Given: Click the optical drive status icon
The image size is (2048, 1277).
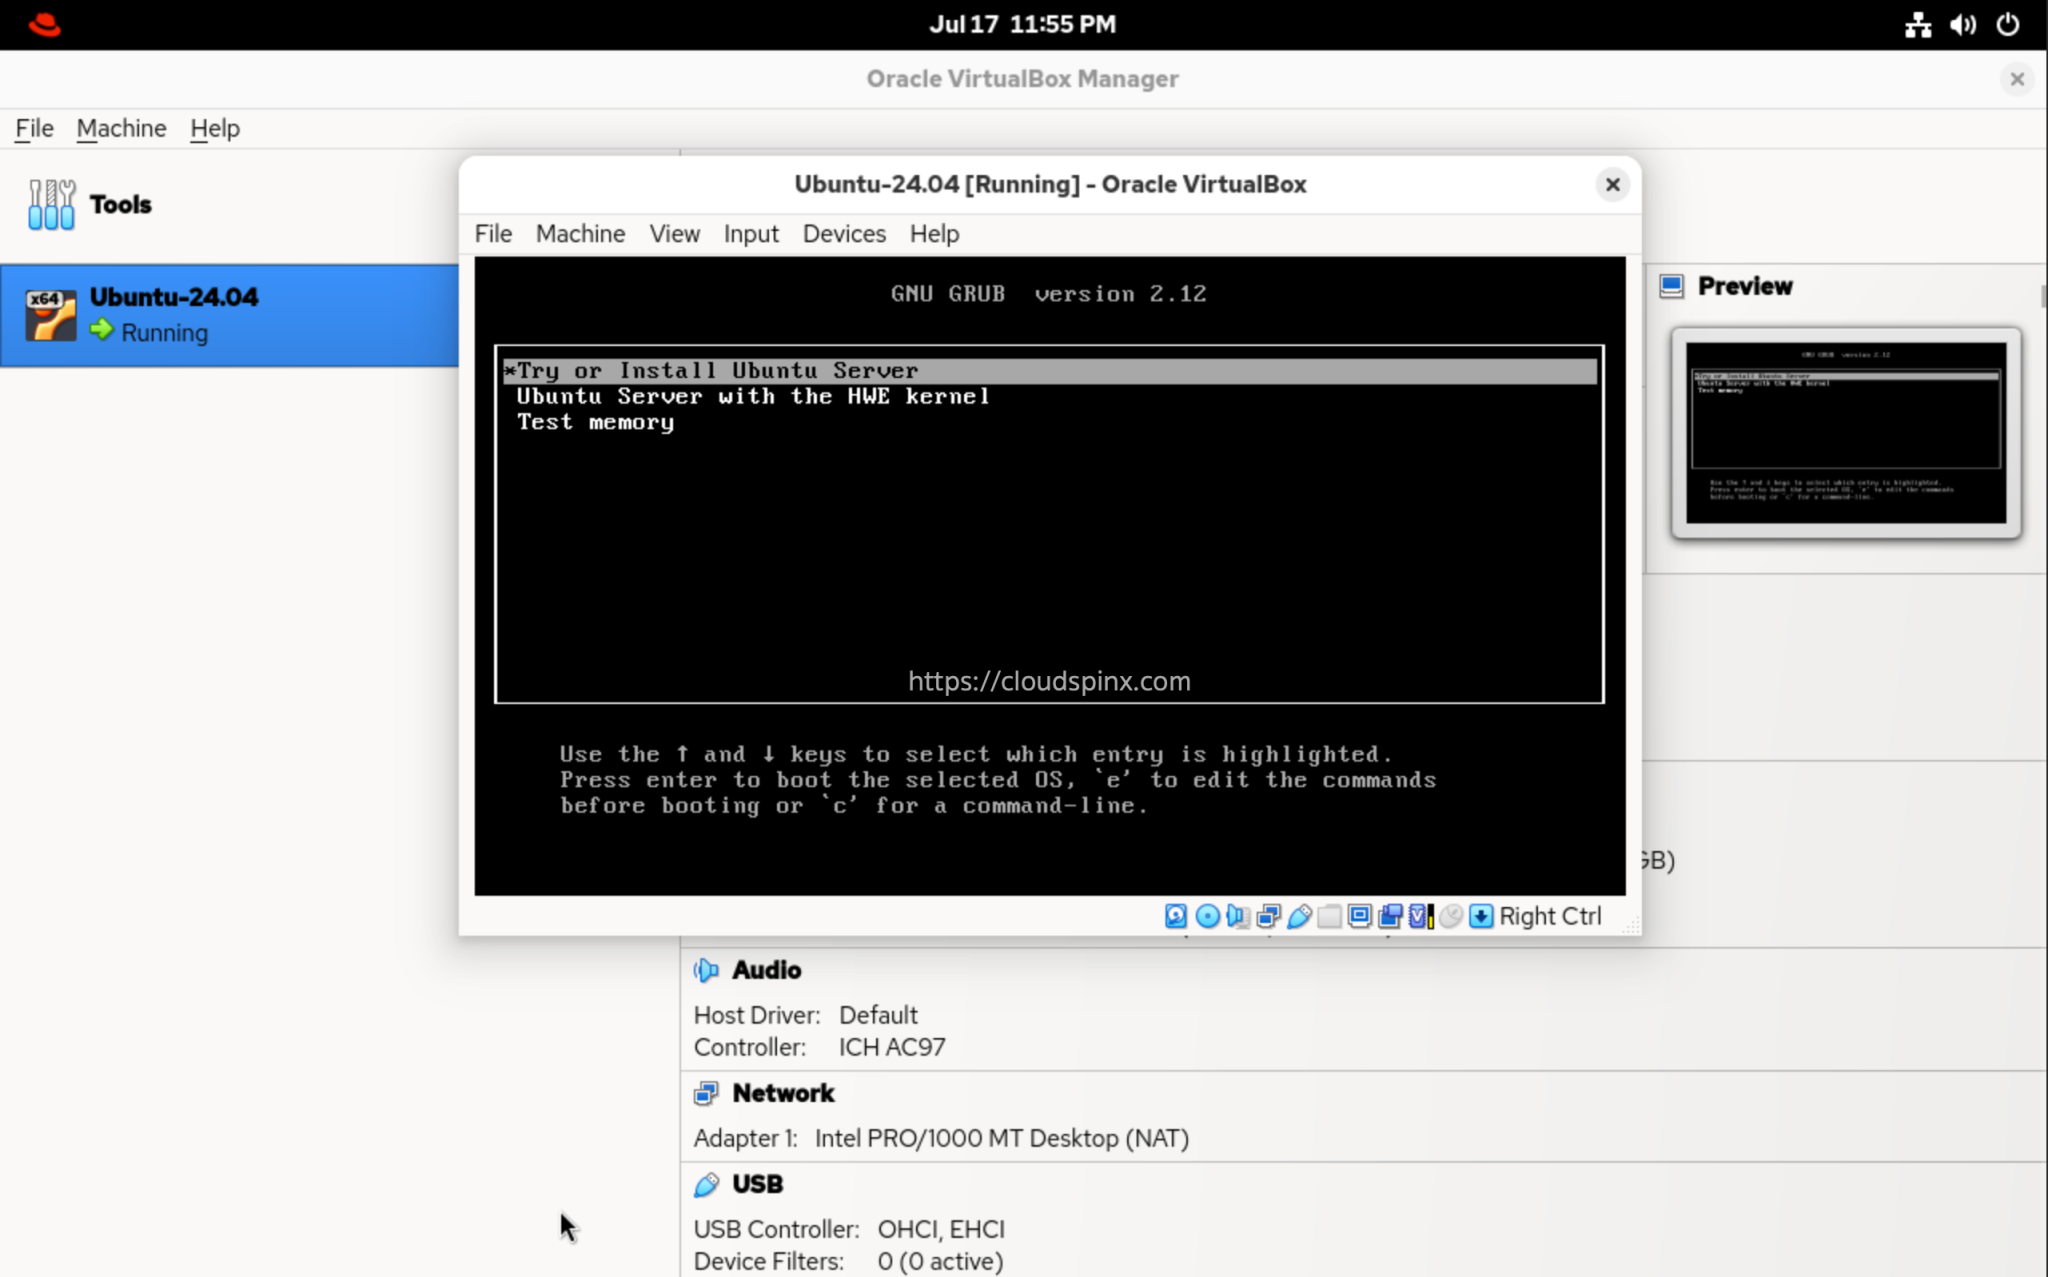Looking at the screenshot, I should pyautogui.click(x=1206, y=916).
